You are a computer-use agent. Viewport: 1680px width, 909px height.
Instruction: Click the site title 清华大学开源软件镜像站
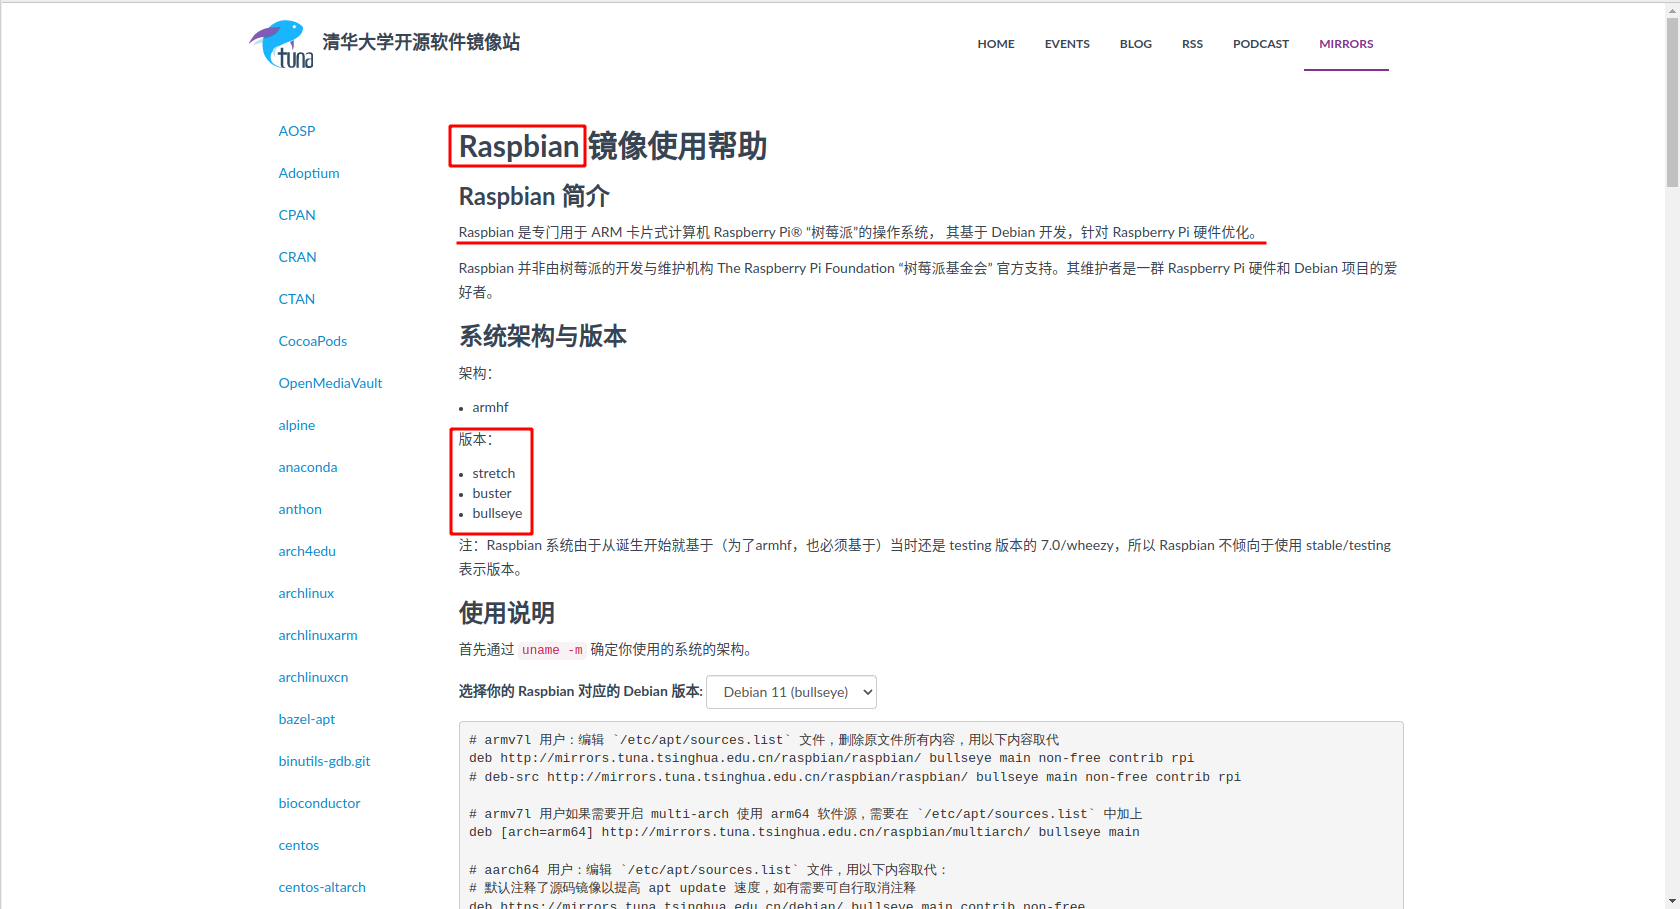(x=421, y=42)
